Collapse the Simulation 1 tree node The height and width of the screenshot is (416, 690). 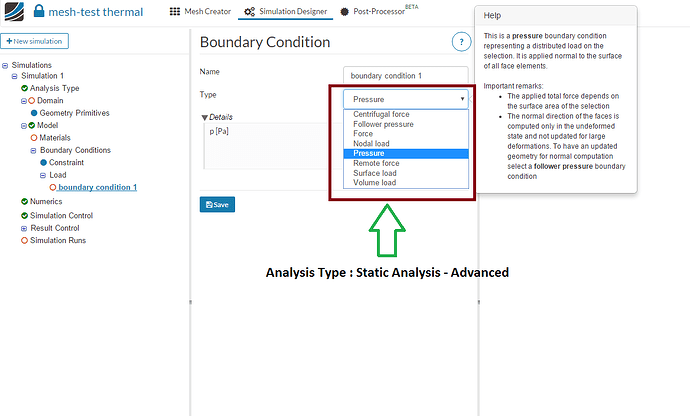pos(15,76)
